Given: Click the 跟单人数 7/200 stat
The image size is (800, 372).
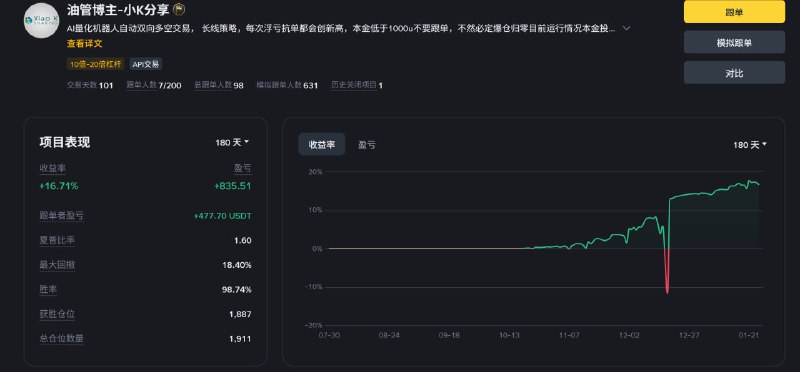Looking at the screenshot, I should (154, 85).
